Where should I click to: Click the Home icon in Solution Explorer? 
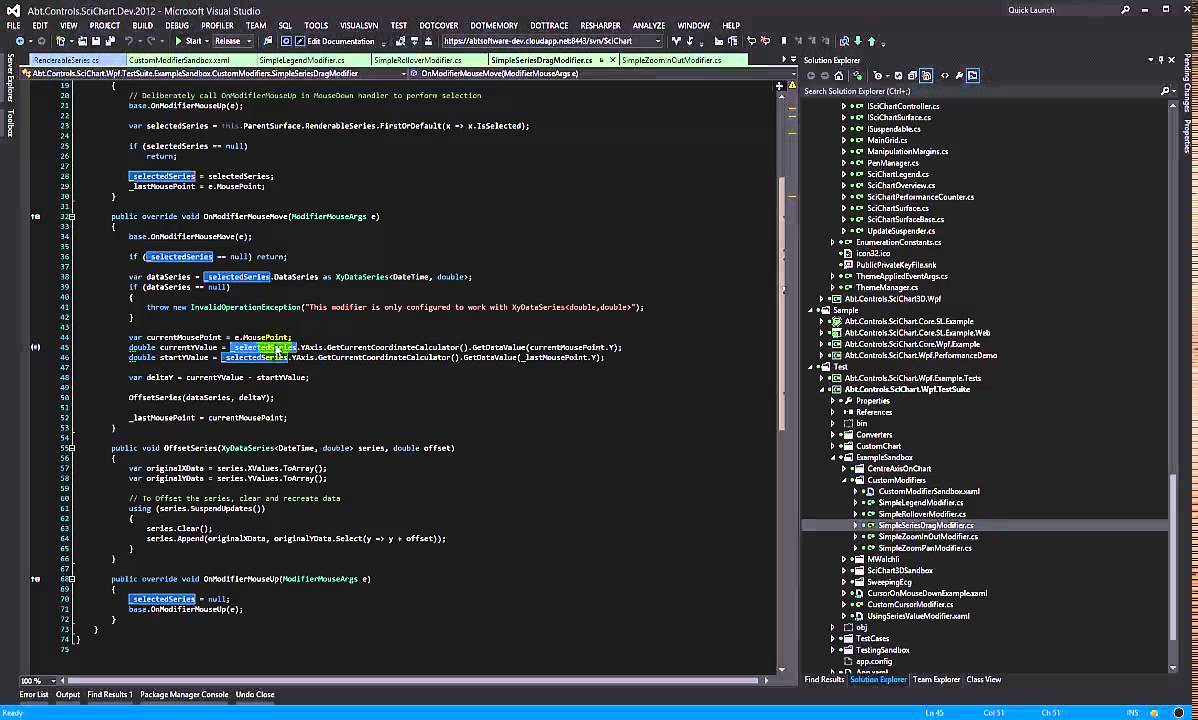[x=839, y=76]
